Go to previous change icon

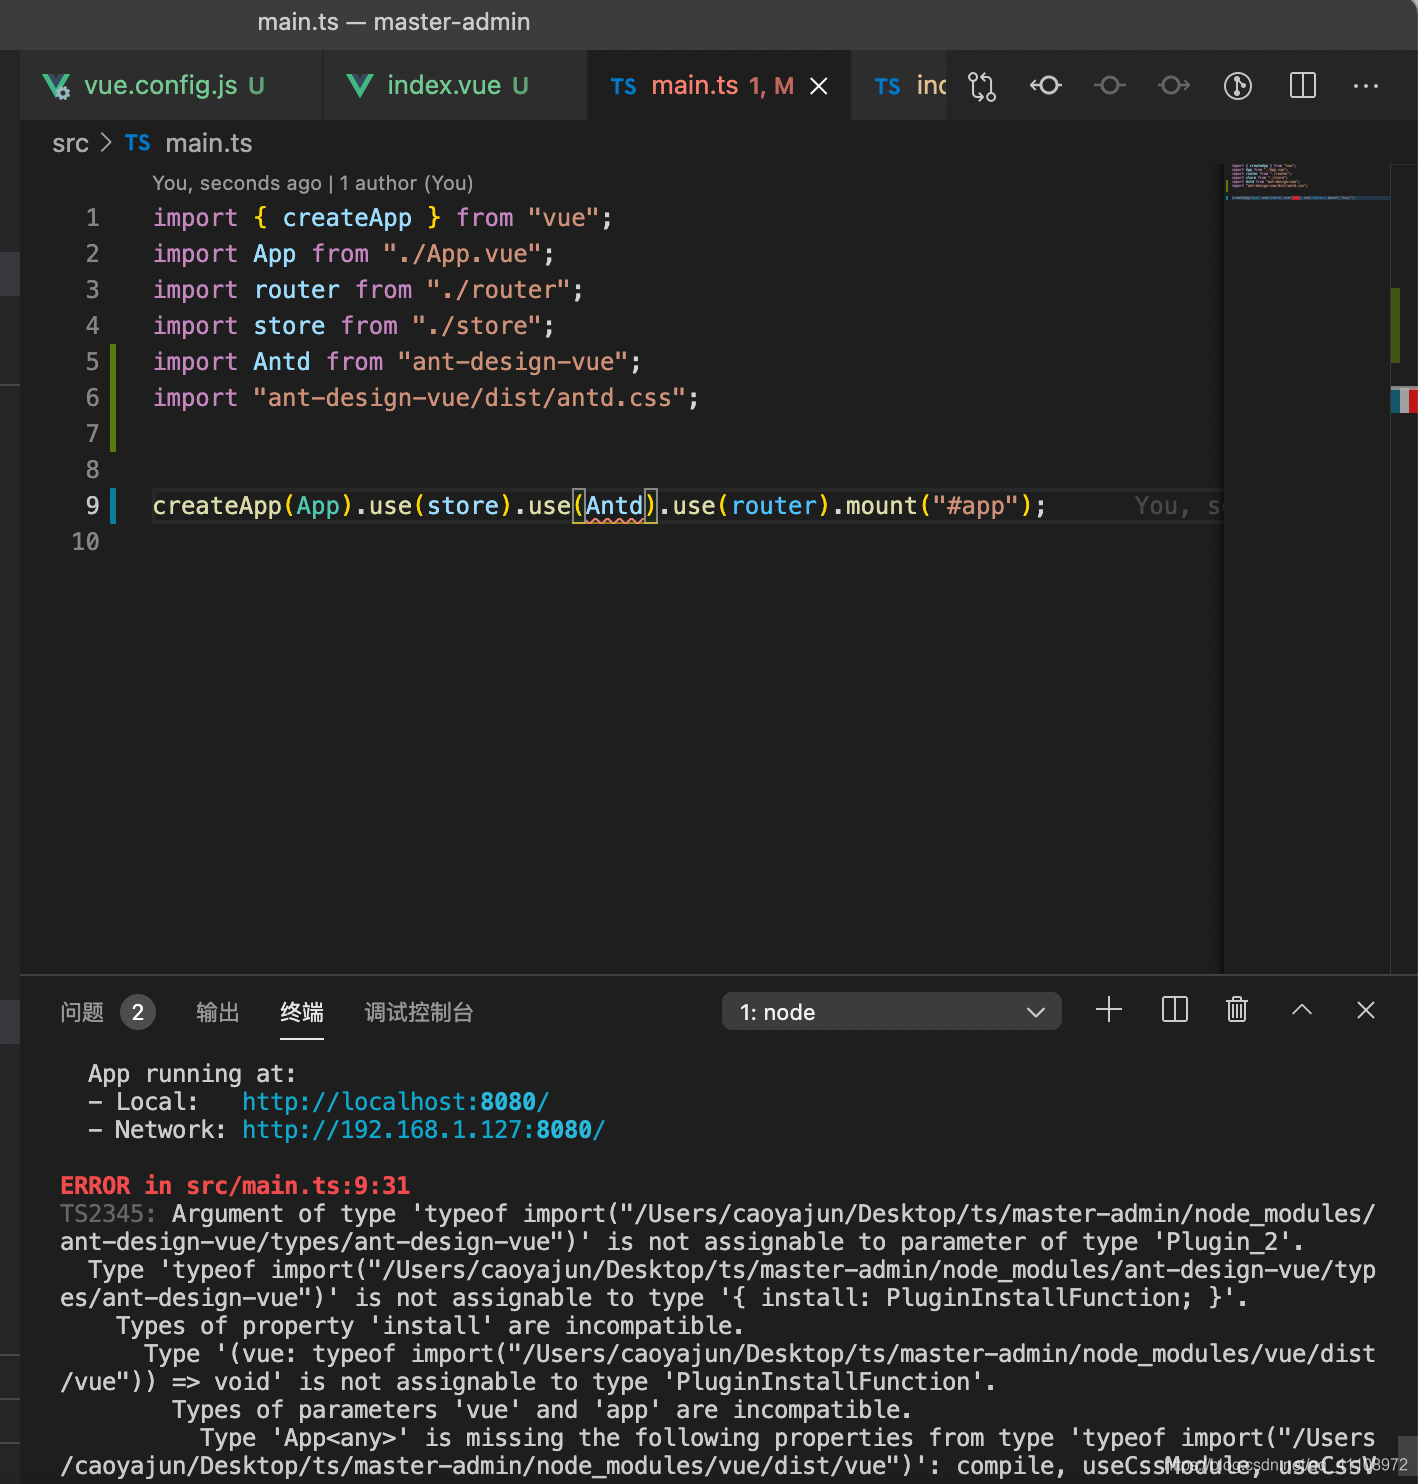point(1046,86)
